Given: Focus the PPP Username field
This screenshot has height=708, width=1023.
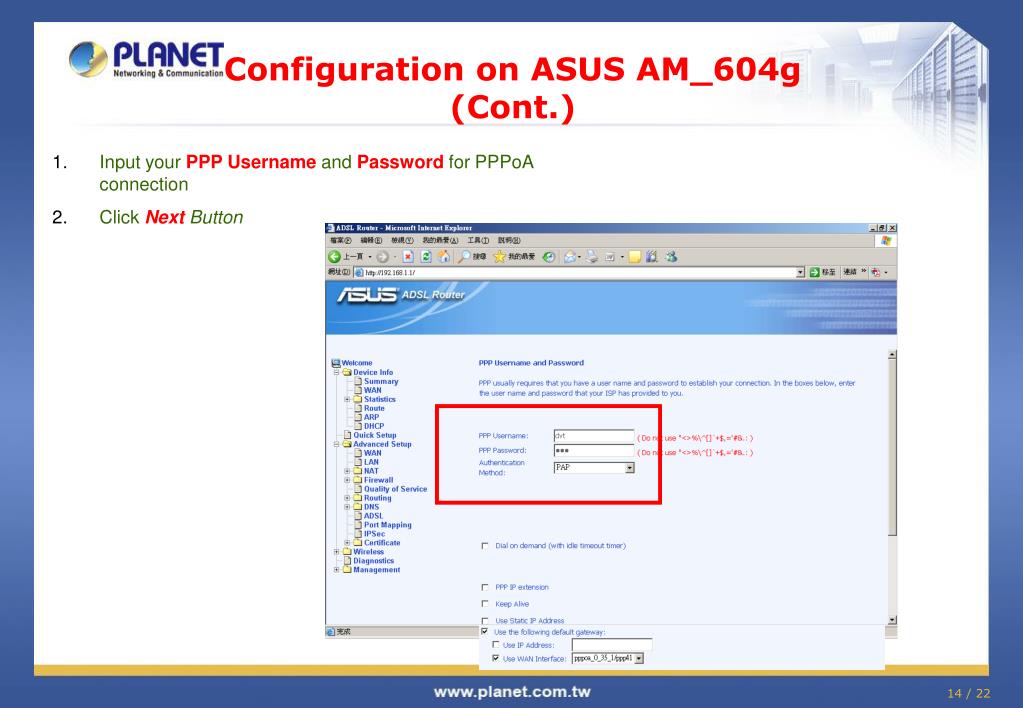Looking at the screenshot, I should click(x=594, y=436).
